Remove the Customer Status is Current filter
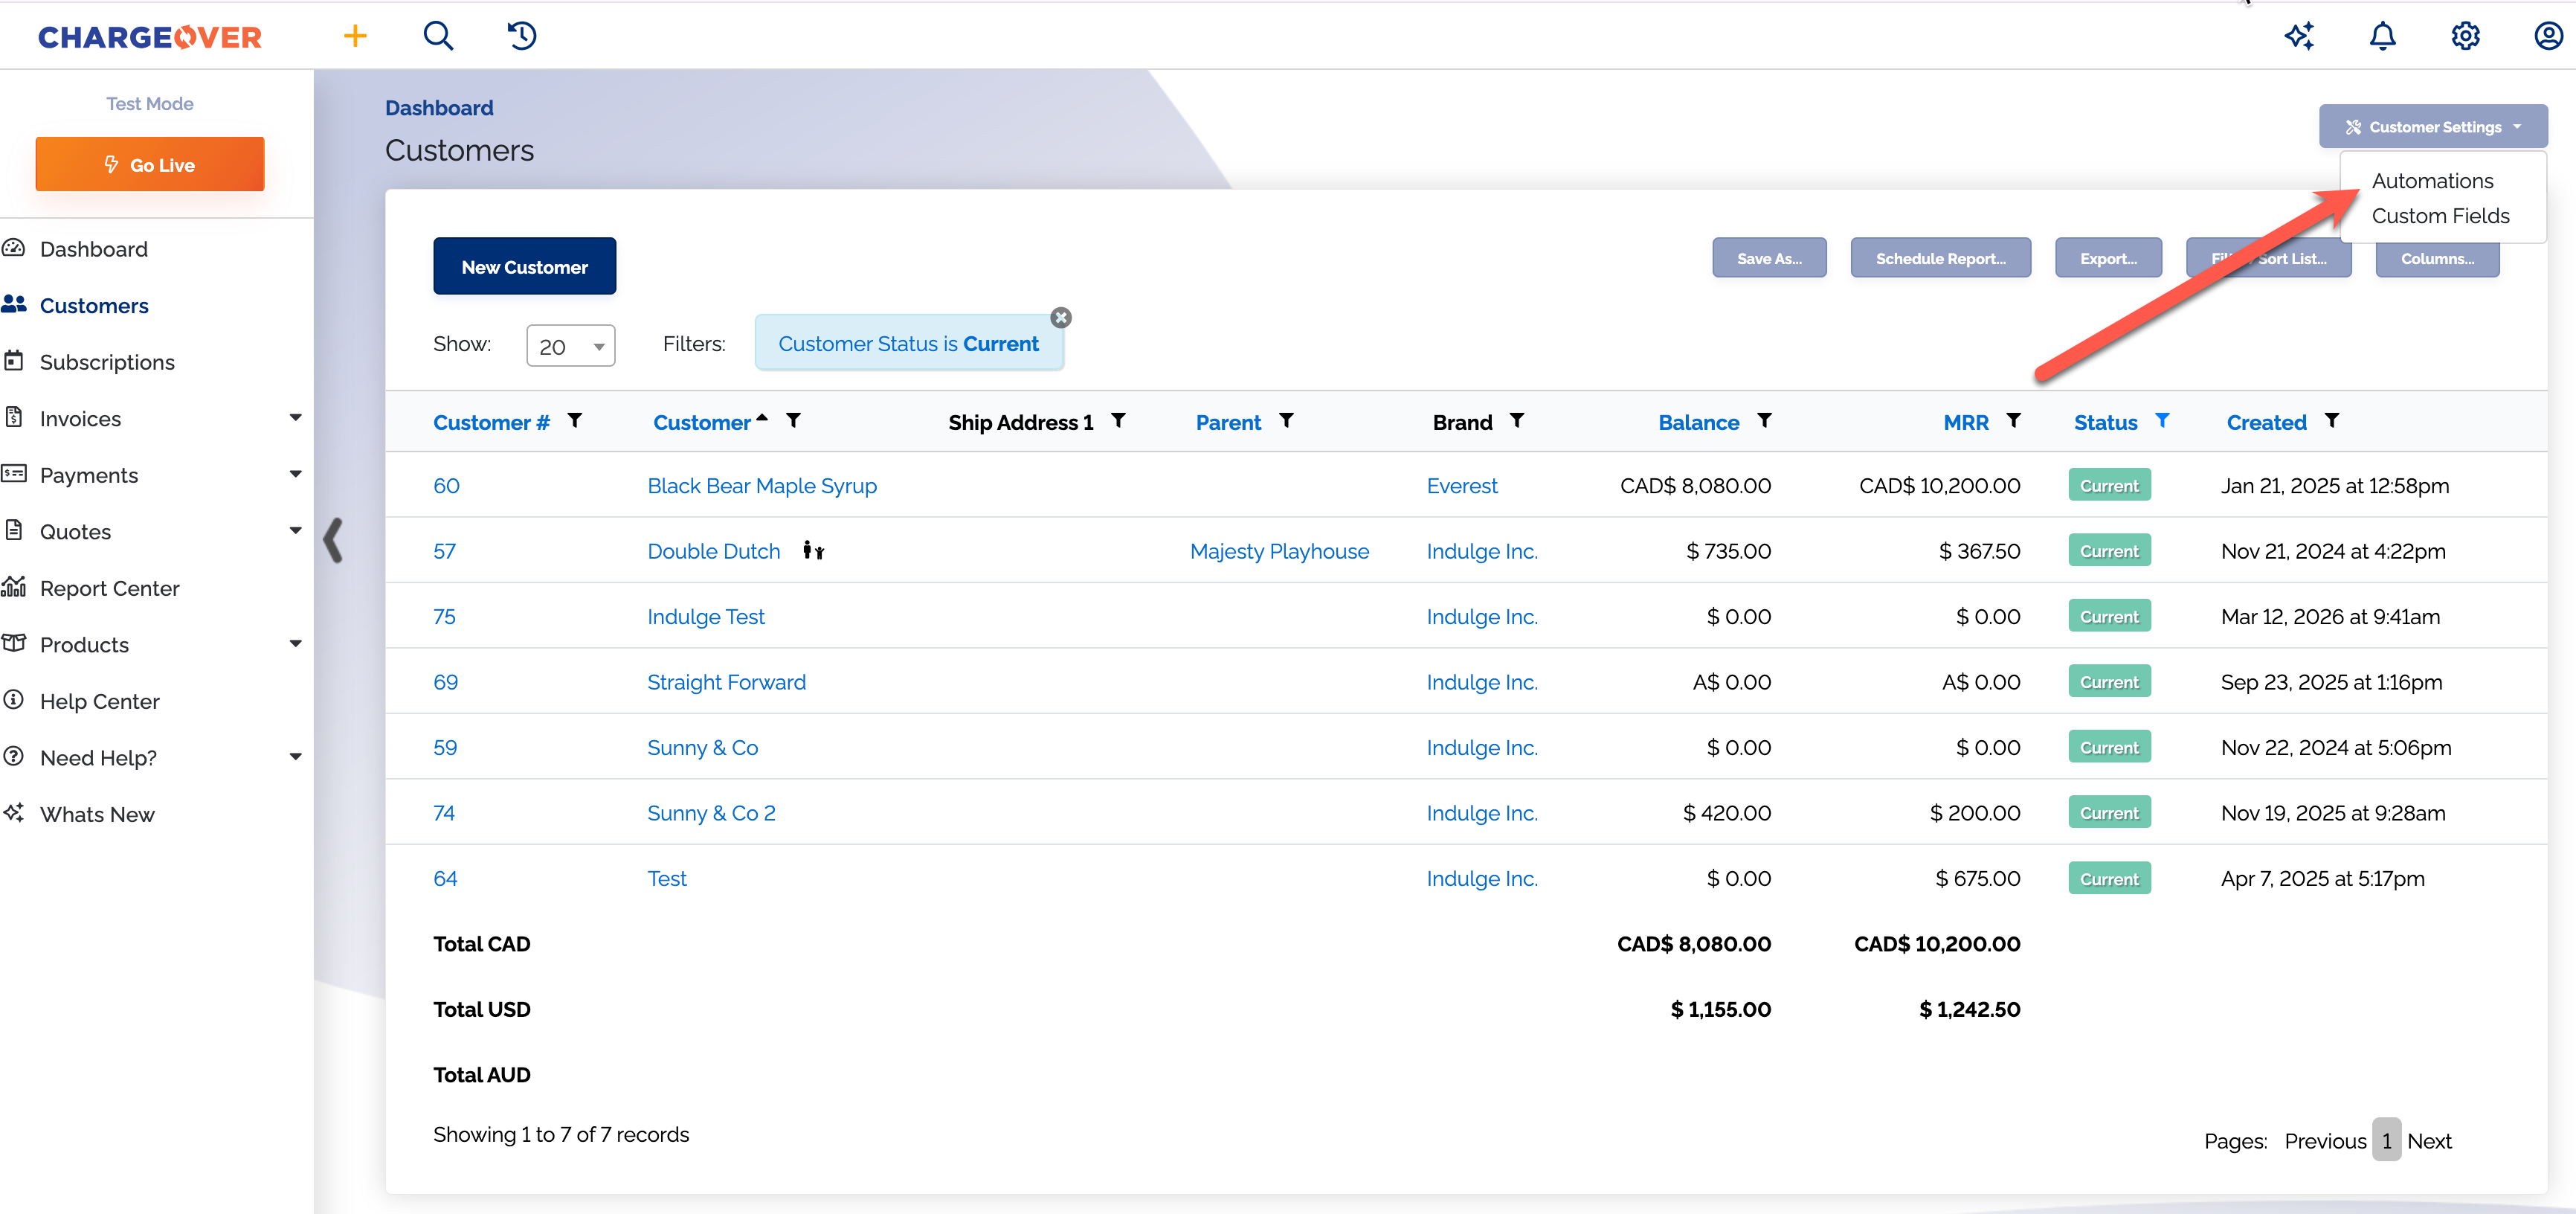Screen dimensions: 2576x1214 click(1061, 318)
